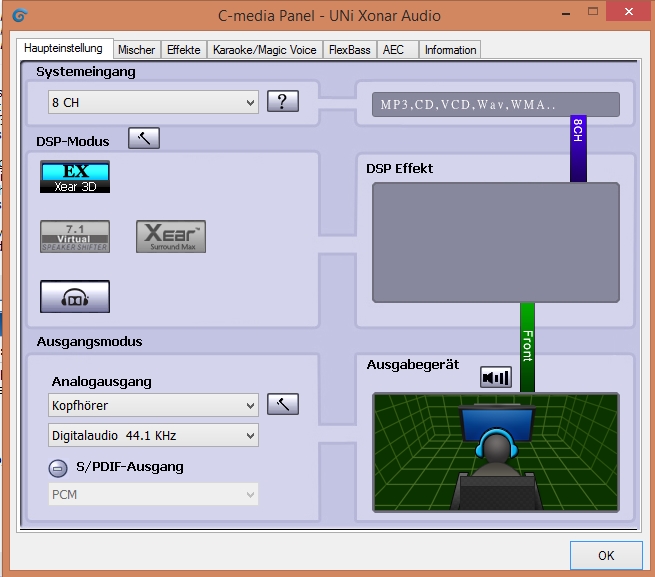Screen dimensions: 655x577
Task: Open the disabled PCM dropdown
Action: coord(153,495)
